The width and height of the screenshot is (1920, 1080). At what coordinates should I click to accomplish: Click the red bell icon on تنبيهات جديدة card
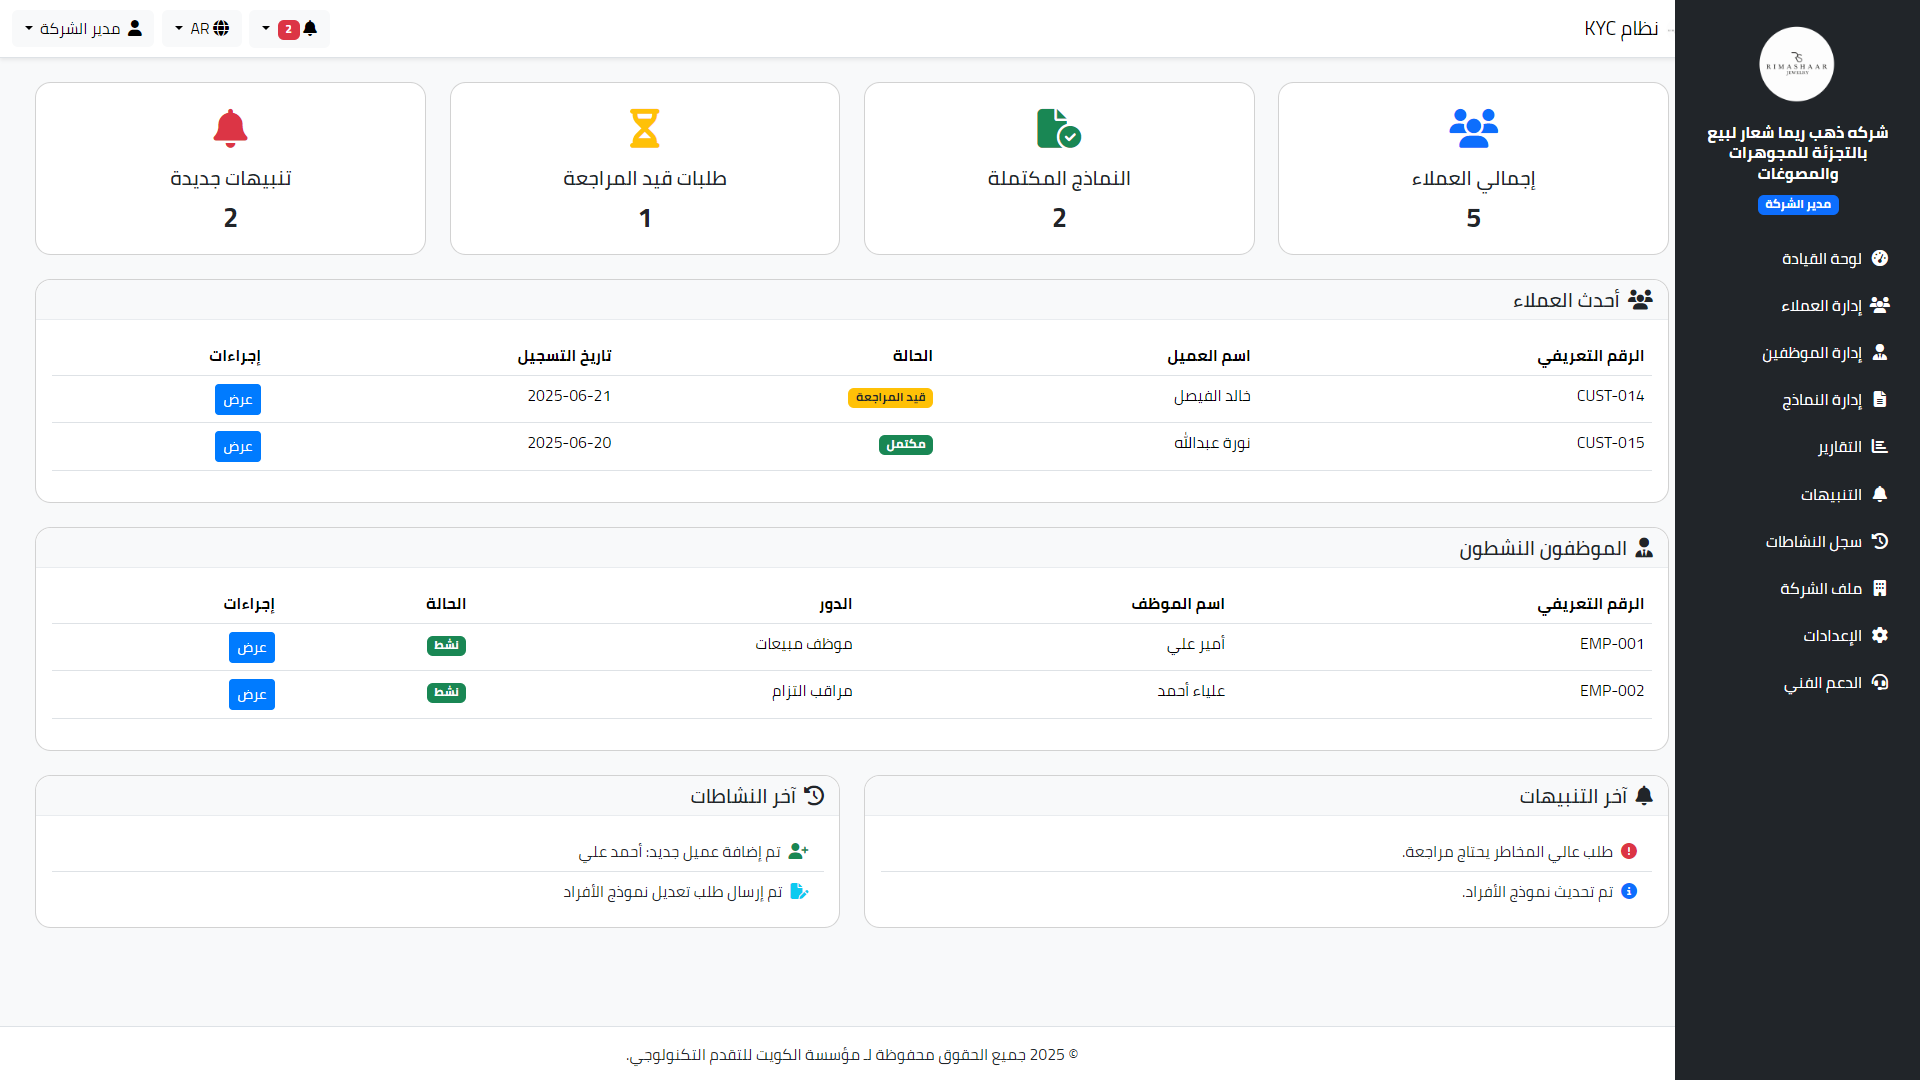[230, 128]
